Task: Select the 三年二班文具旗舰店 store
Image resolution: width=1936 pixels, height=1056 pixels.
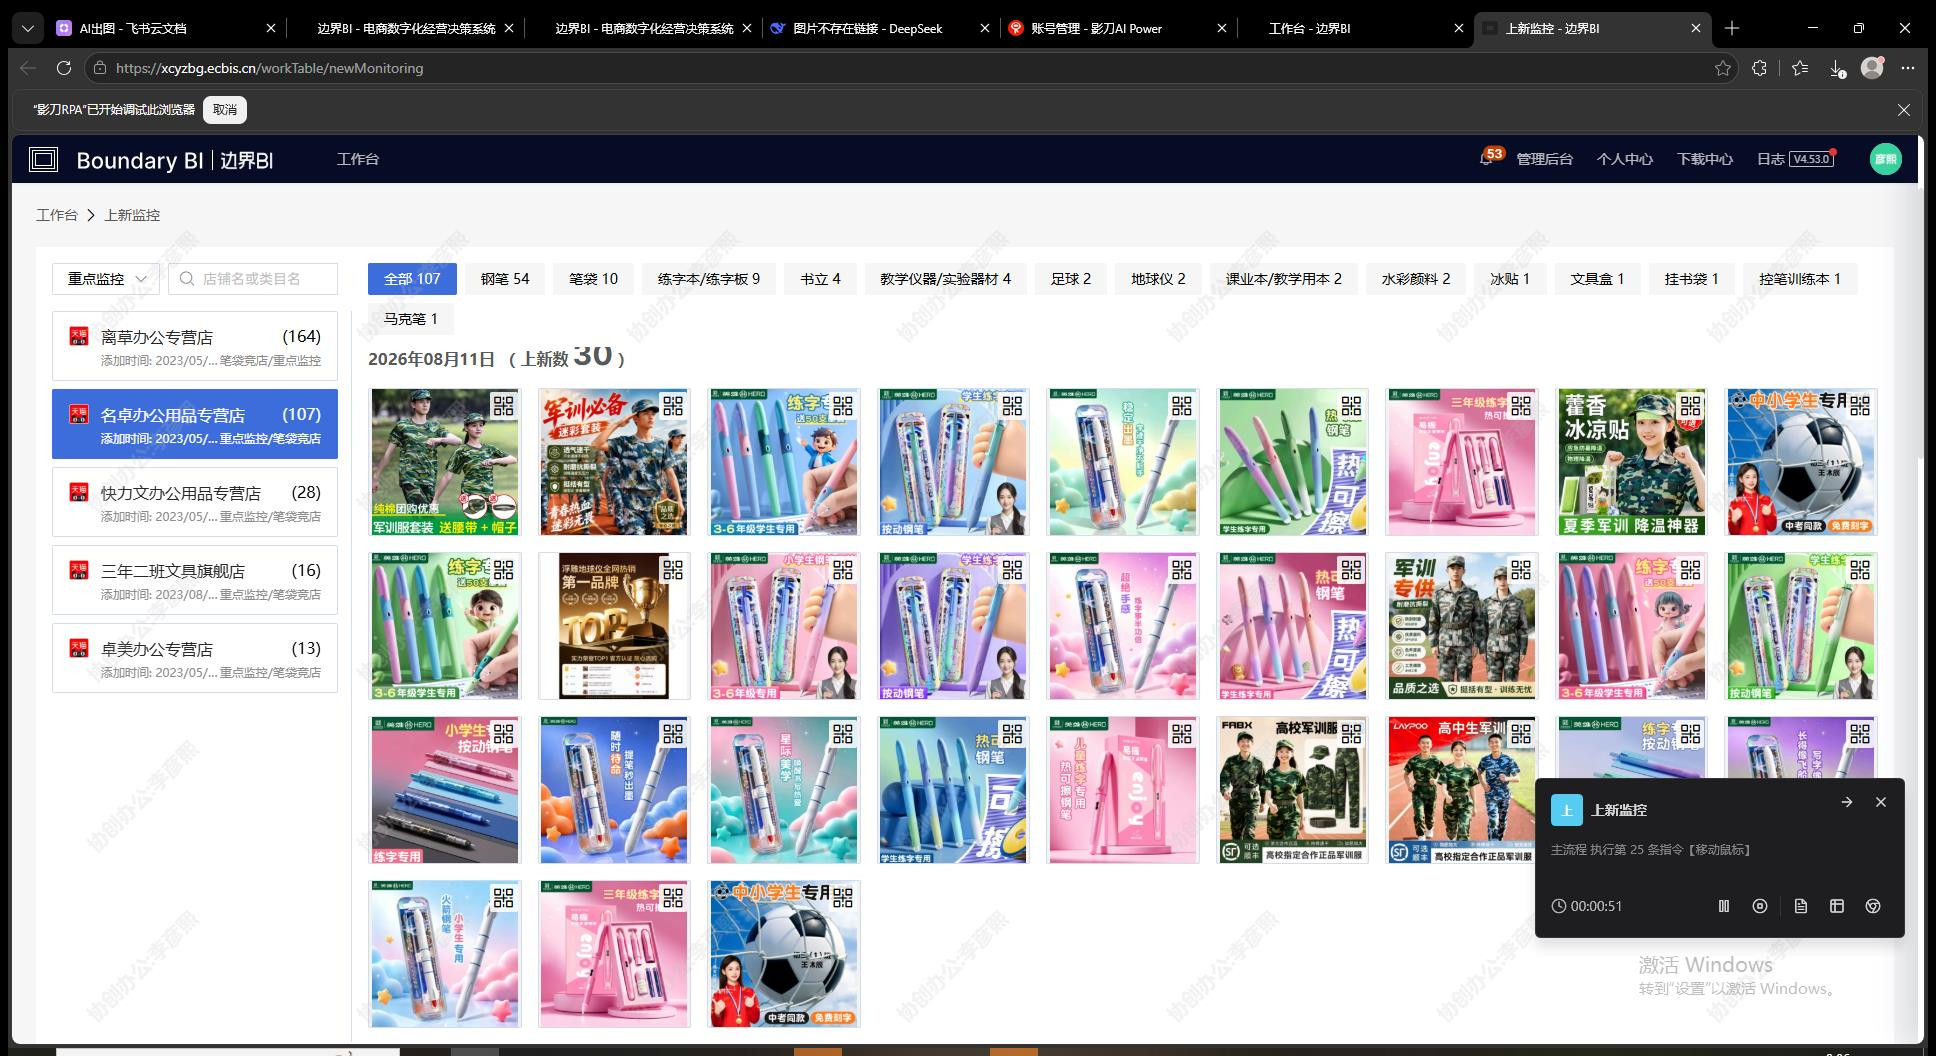Action: 195,580
